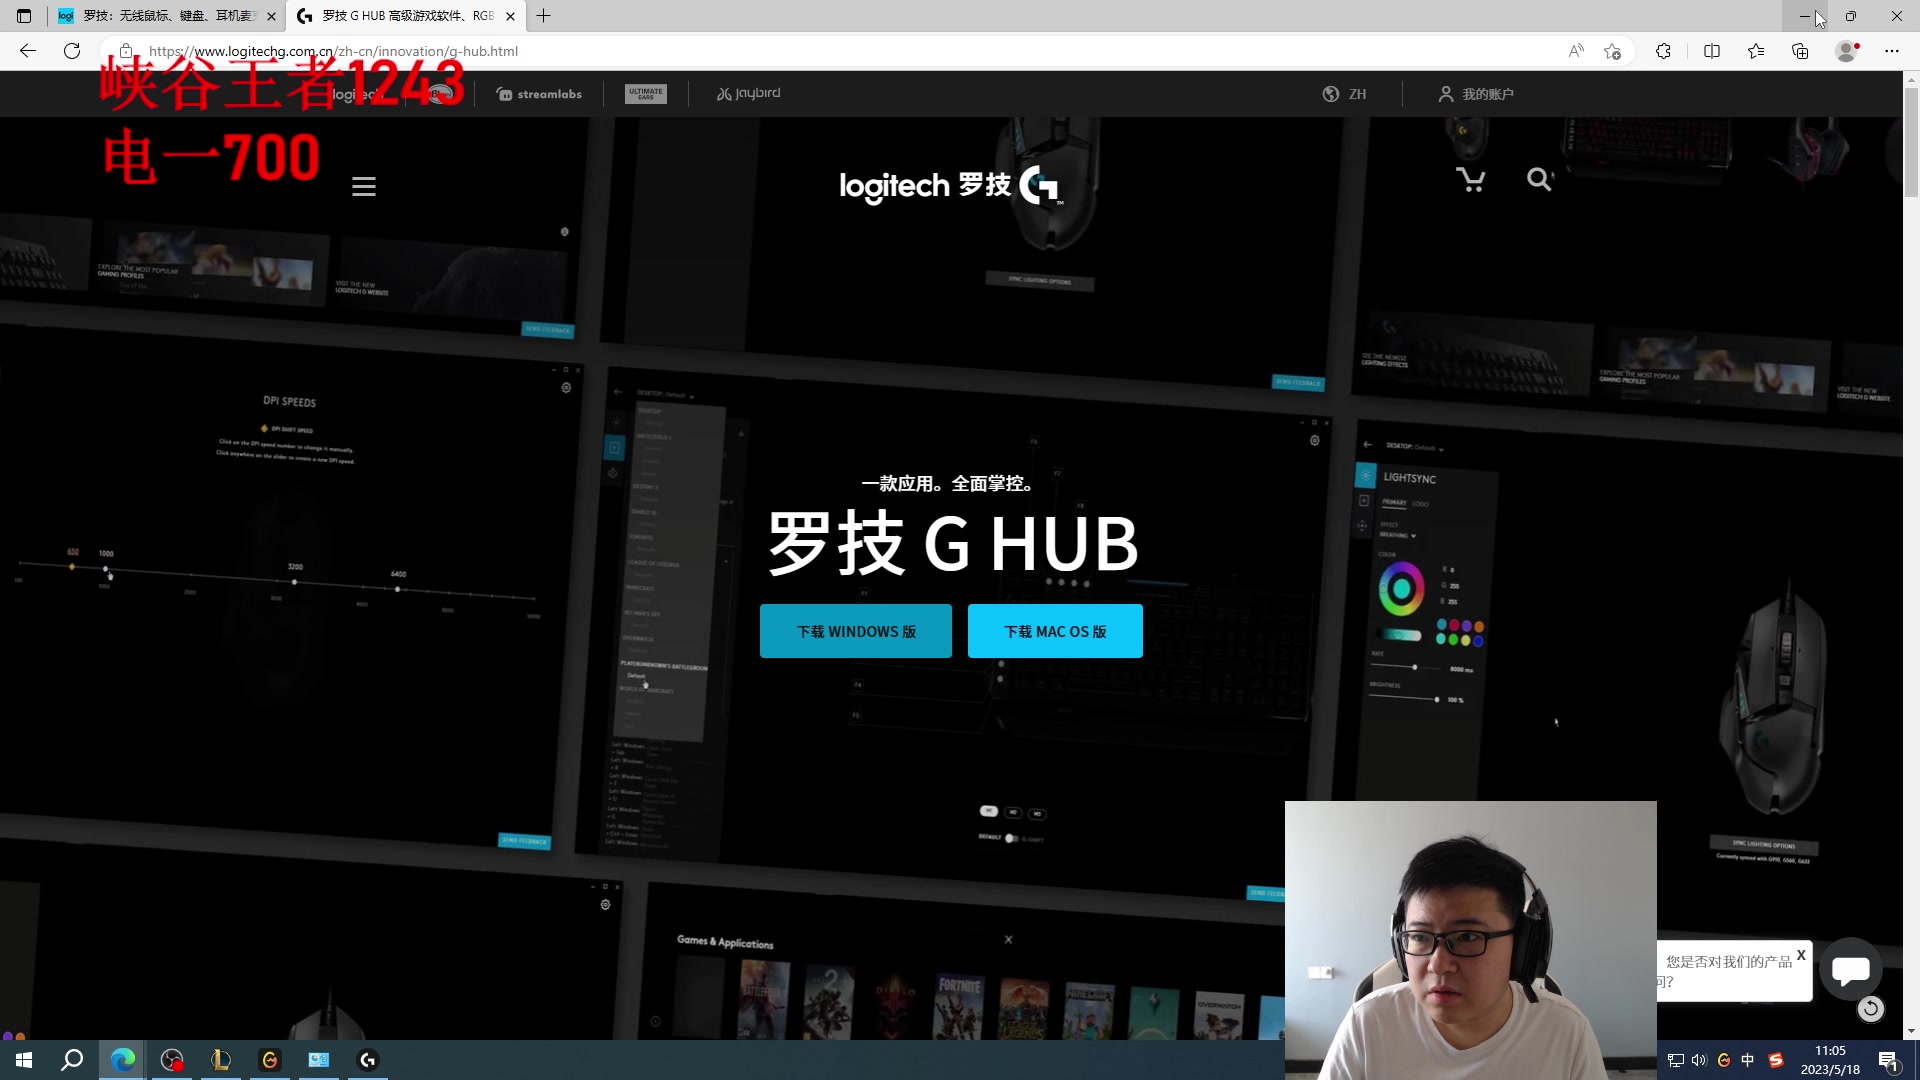Open the ZH language selector
The image size is (1920, 1080).
[x=1344, y=94]
